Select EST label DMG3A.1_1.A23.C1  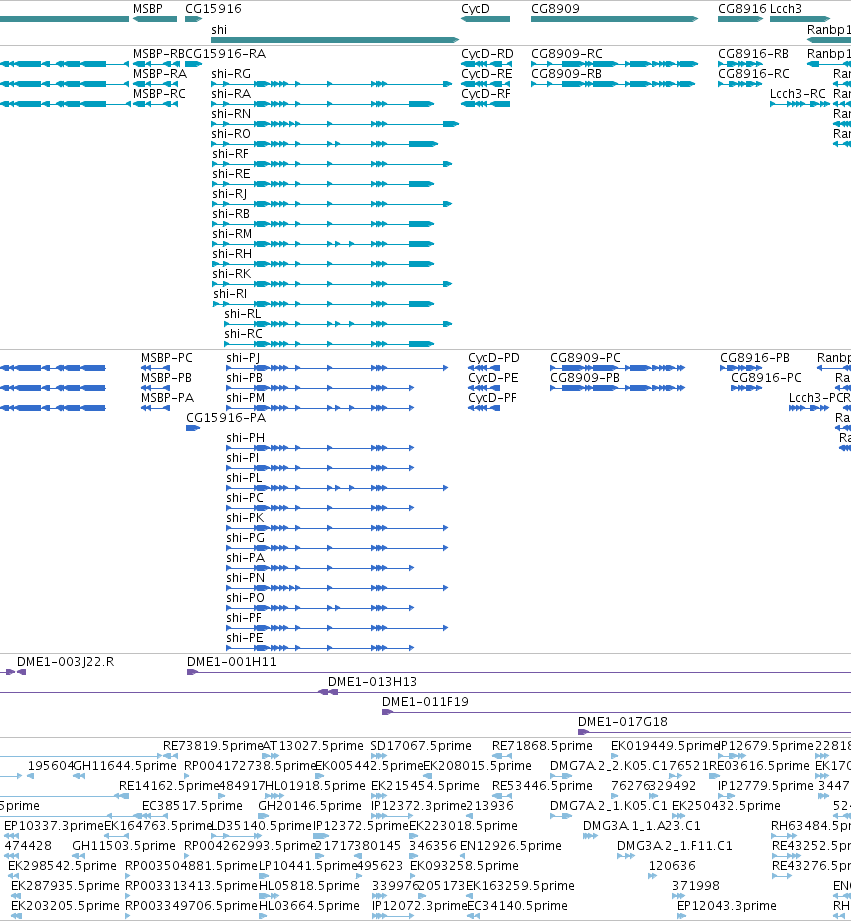[x=642, y=826]
